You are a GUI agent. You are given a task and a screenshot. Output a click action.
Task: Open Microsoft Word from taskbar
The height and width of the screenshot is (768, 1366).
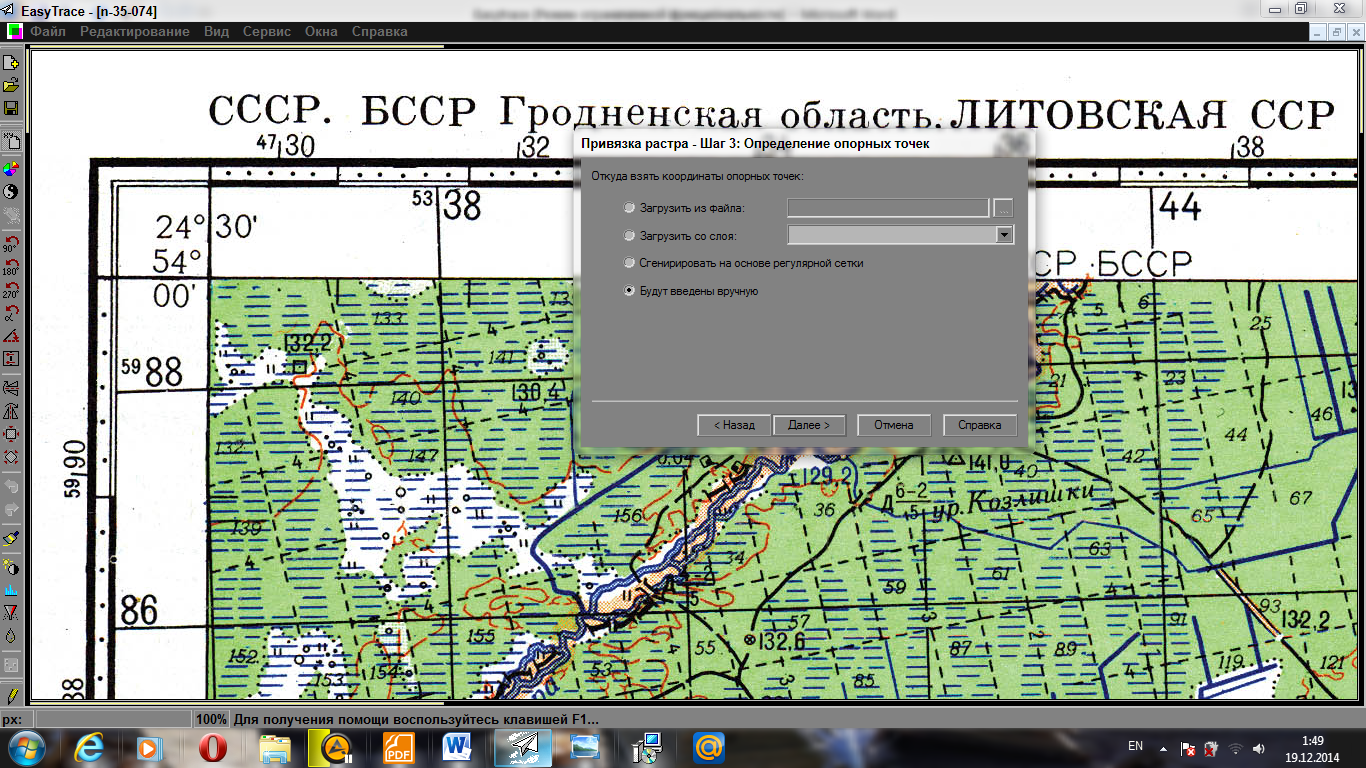pyautogui.click(x=457, y=747)
